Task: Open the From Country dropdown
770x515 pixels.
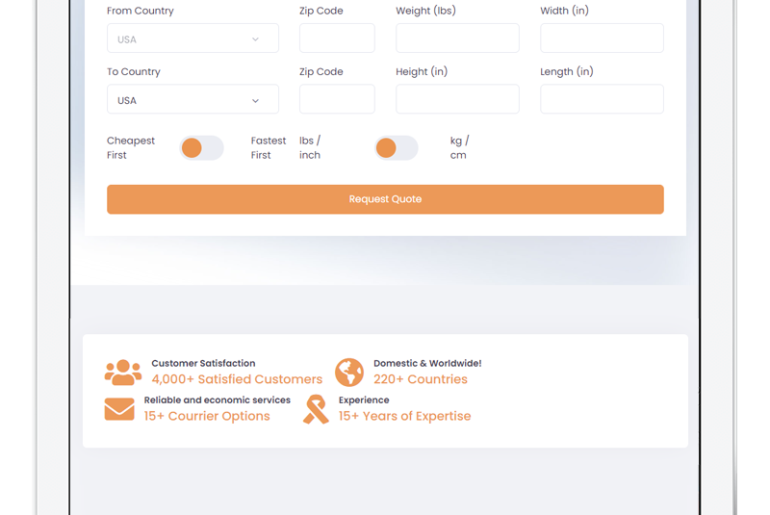Action: click(x=192, y=39)
